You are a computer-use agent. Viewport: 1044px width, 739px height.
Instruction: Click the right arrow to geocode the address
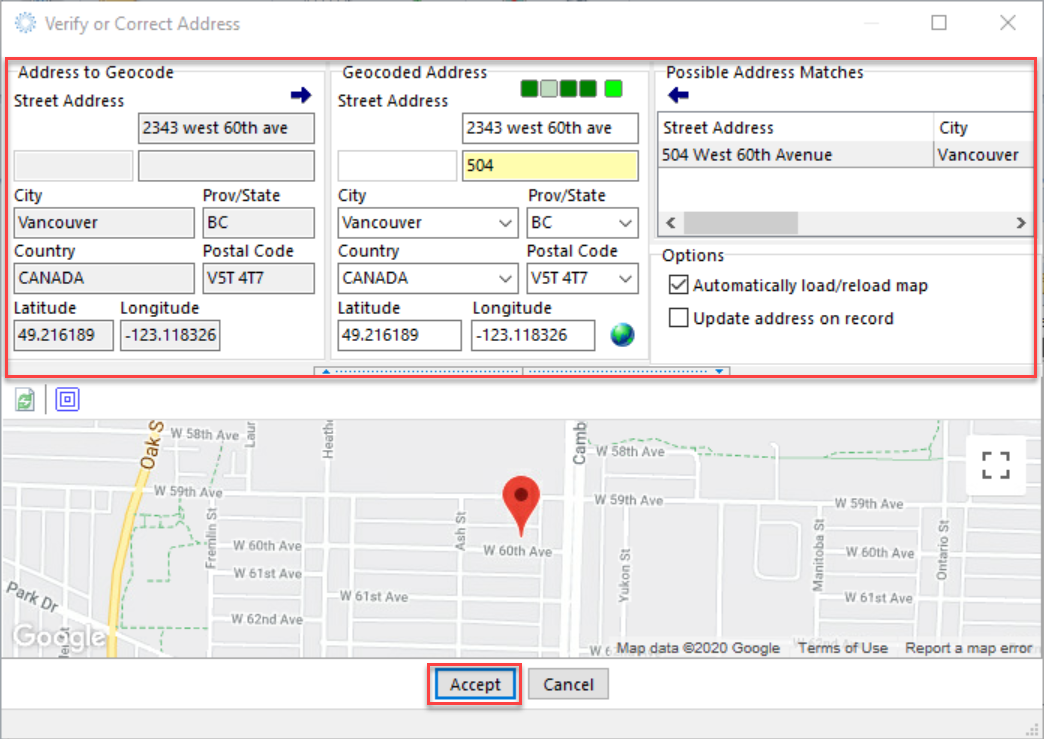[300, 95]
